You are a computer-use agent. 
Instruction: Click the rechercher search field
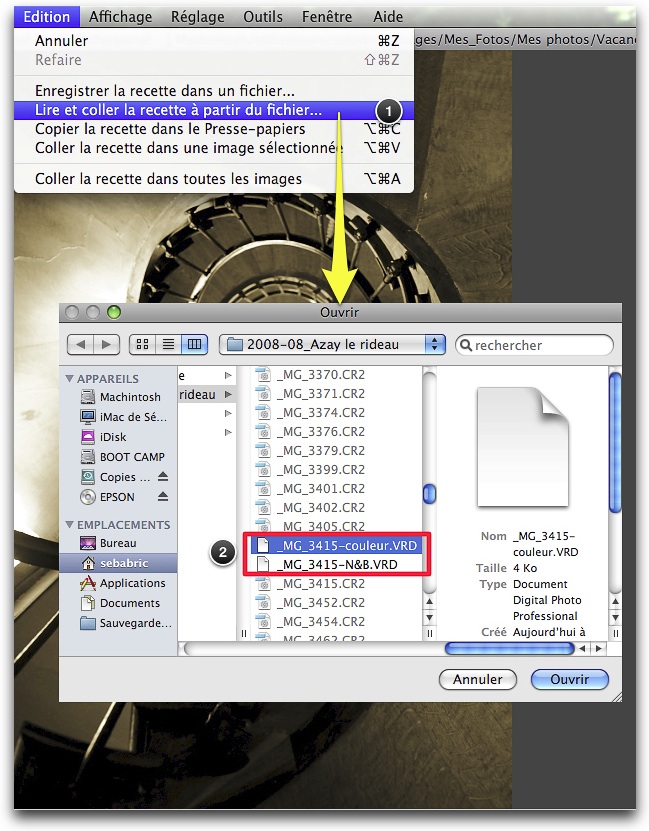pyautogui.click(x=534, y=345)
